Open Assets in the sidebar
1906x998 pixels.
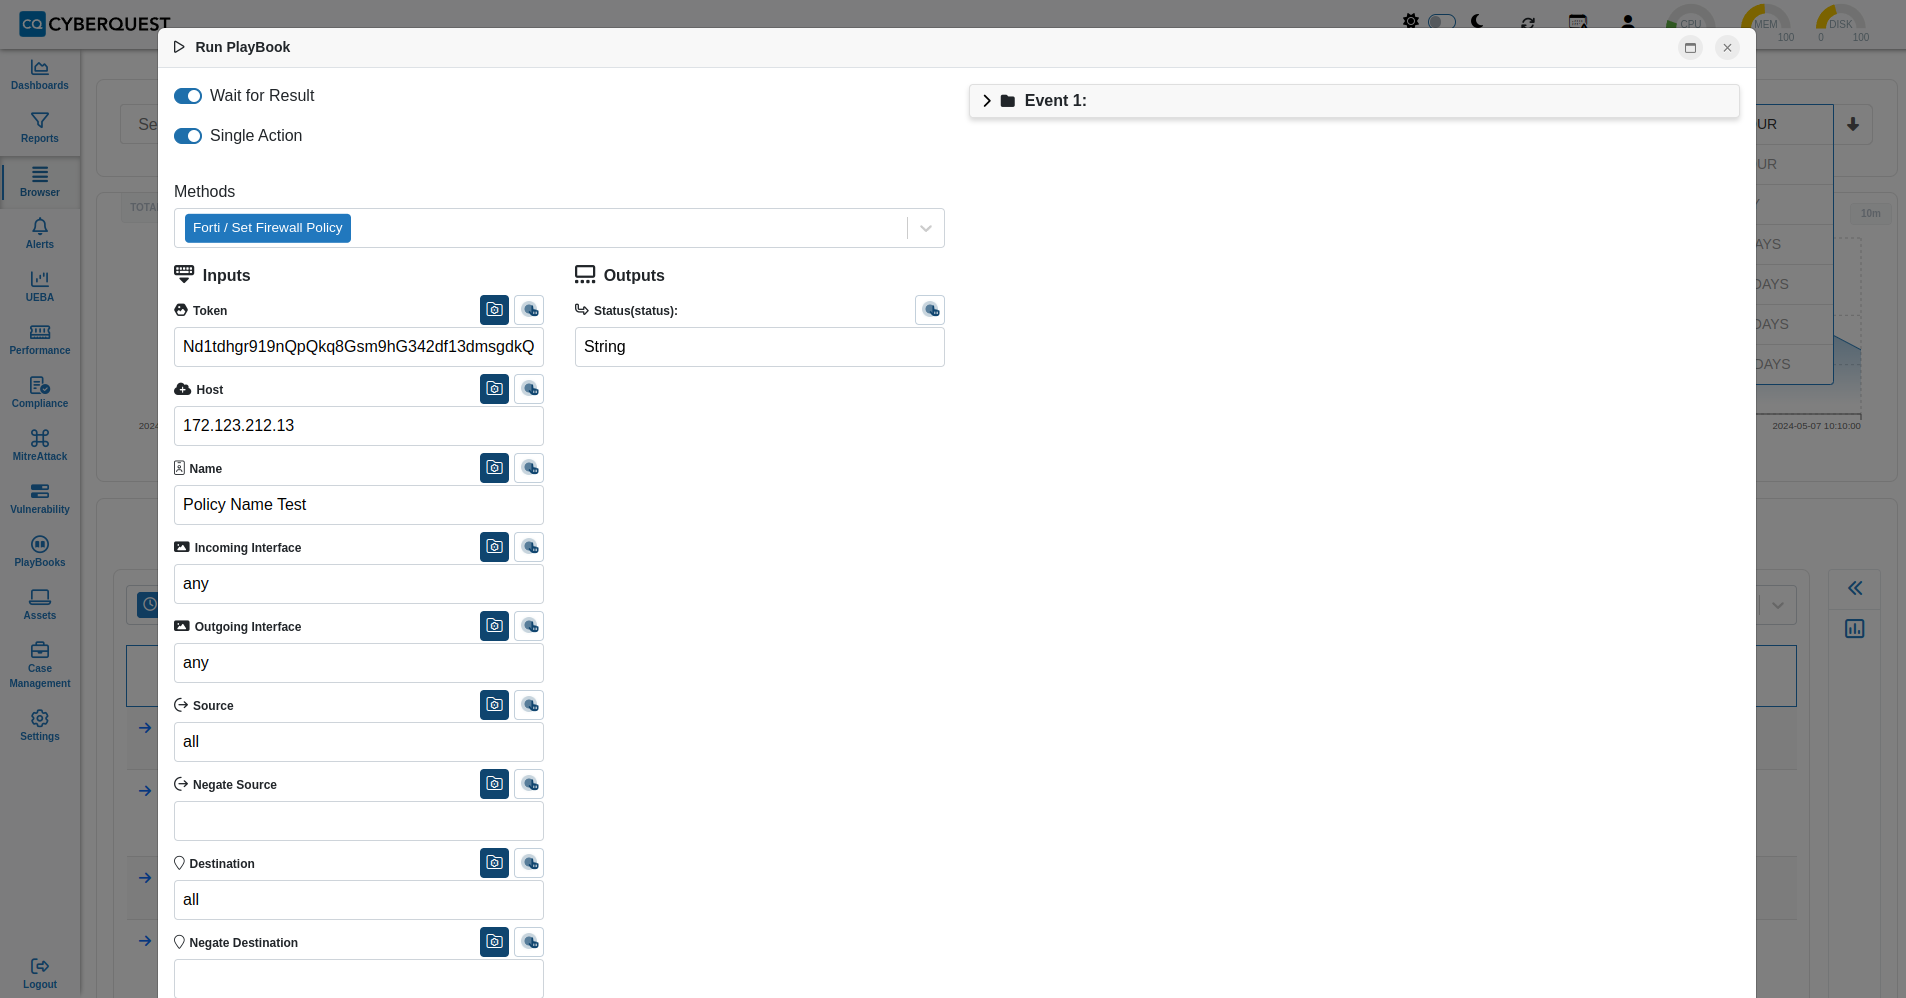pyautogui.click(x=40, y=605)
